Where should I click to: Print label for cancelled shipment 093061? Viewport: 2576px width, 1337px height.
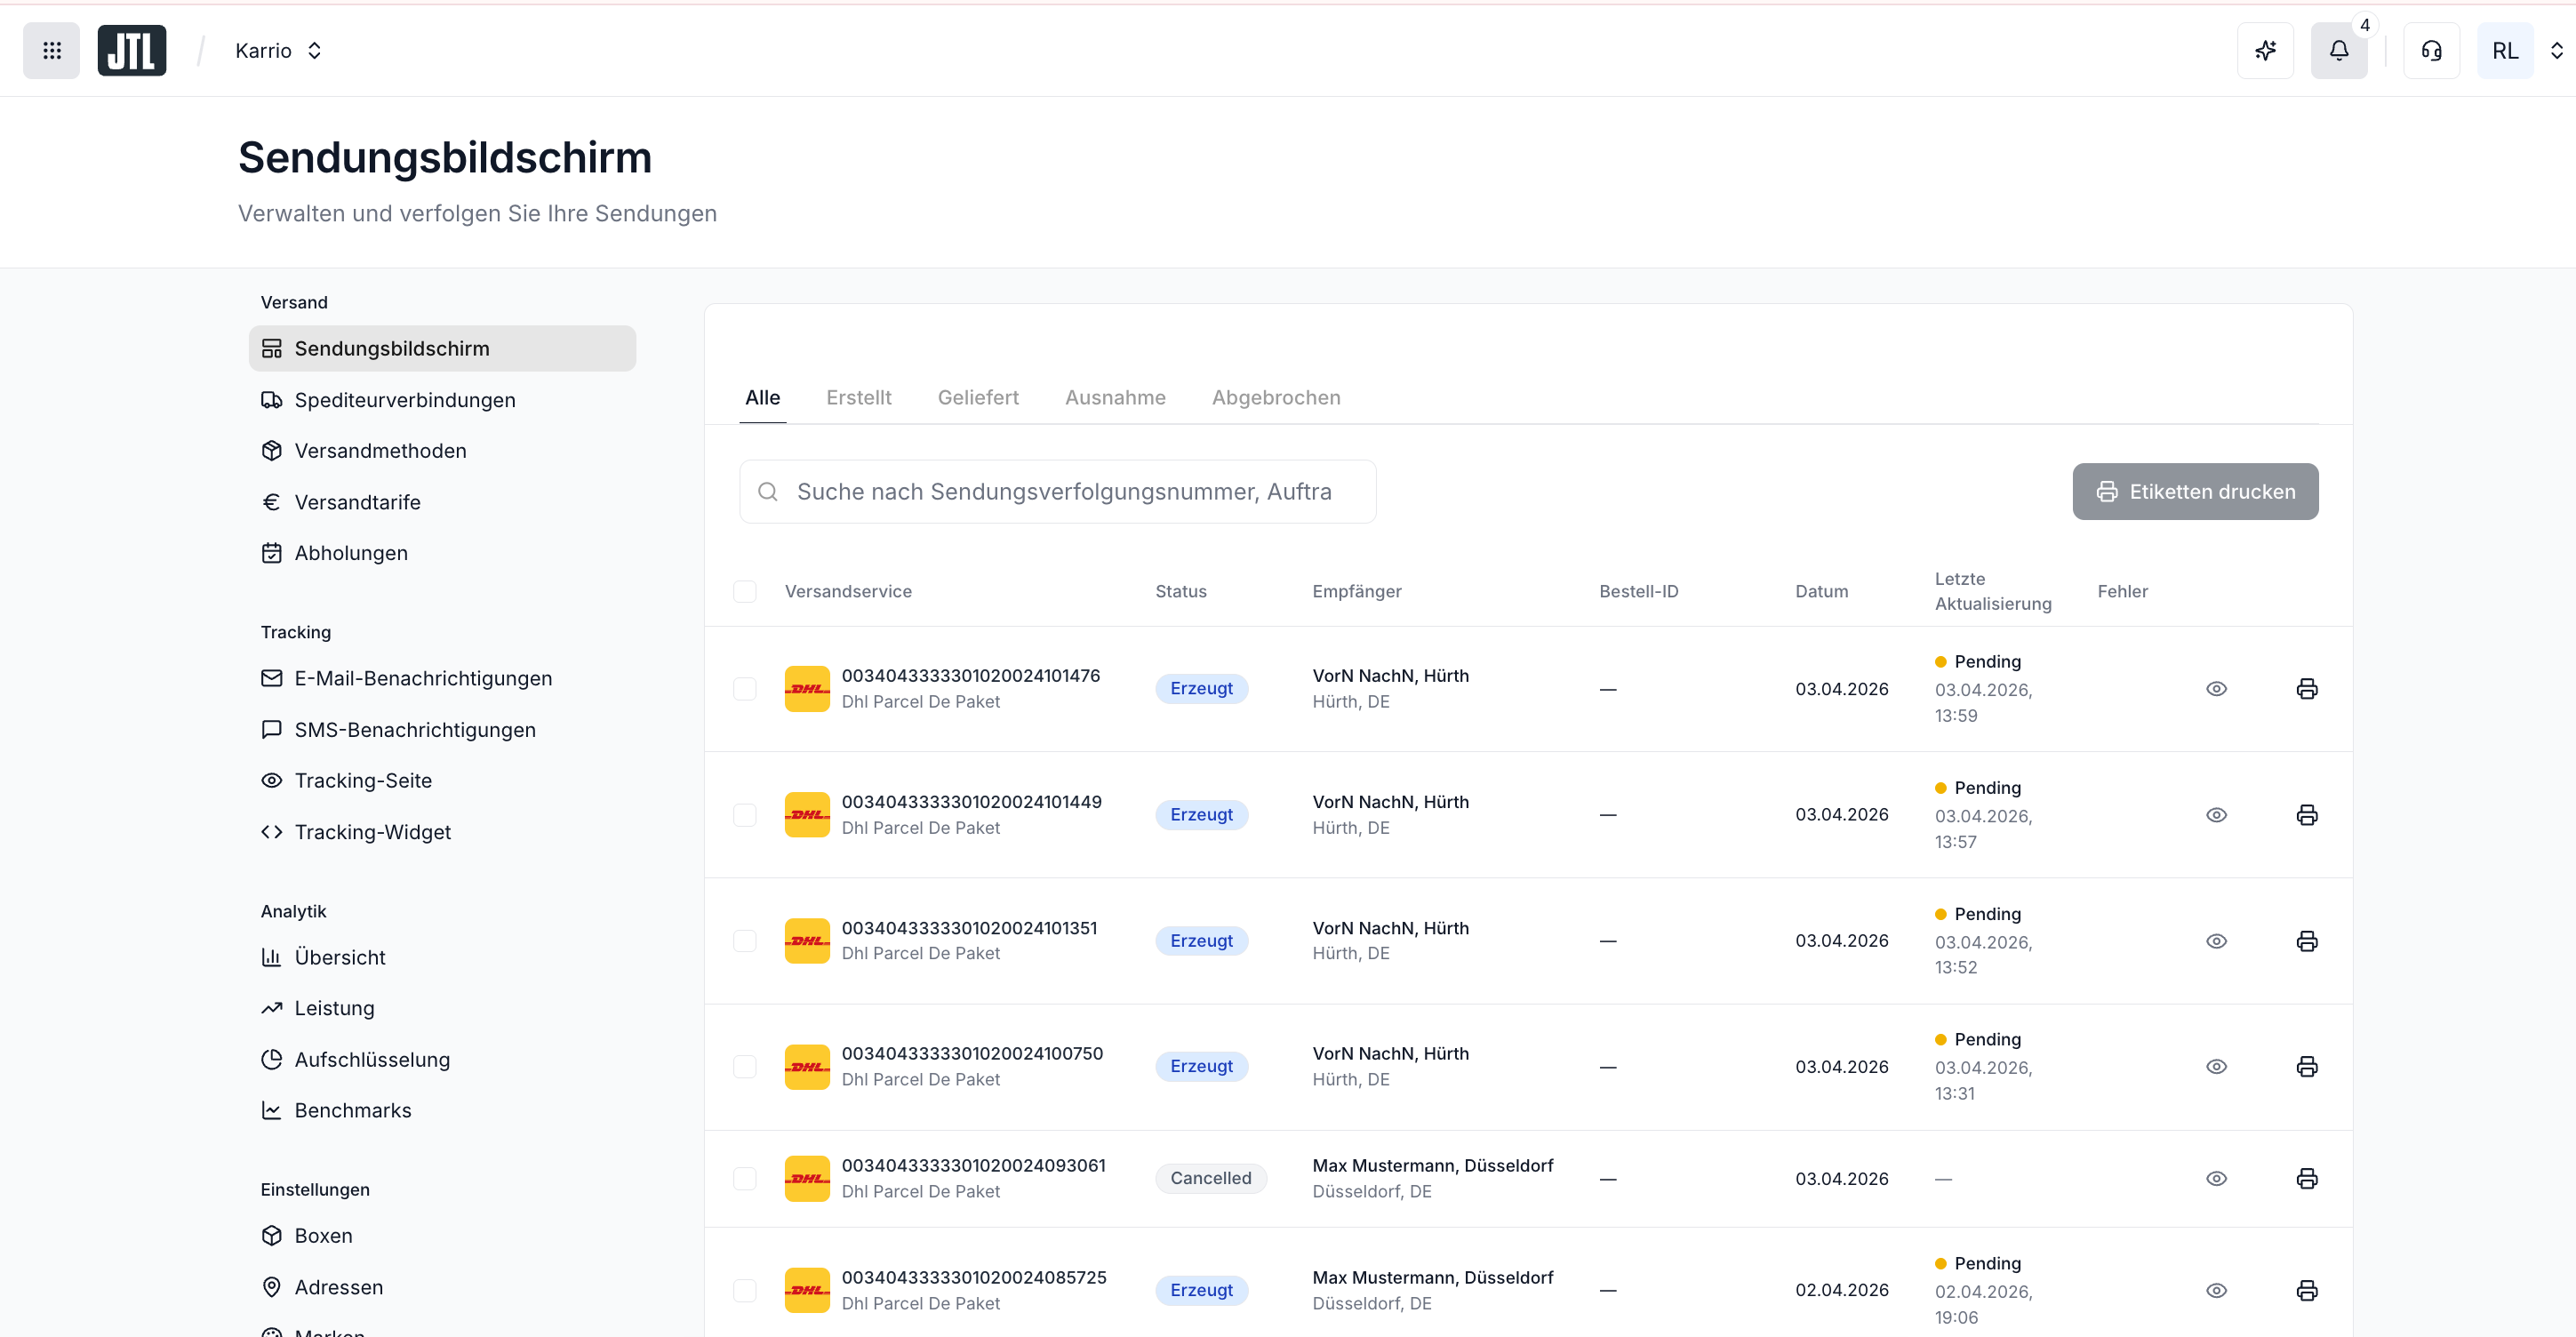(x=2306, y=1178)
